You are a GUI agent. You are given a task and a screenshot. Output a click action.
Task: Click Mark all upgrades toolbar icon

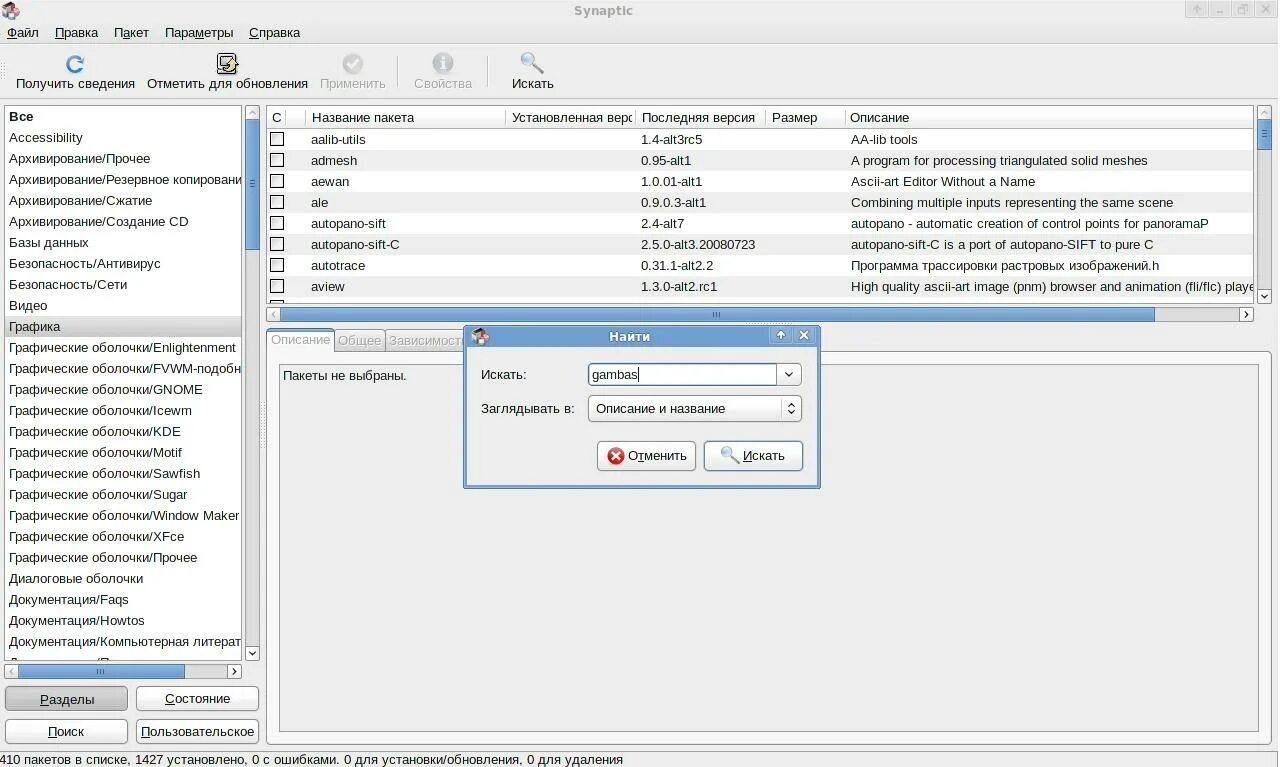point(227,64)
